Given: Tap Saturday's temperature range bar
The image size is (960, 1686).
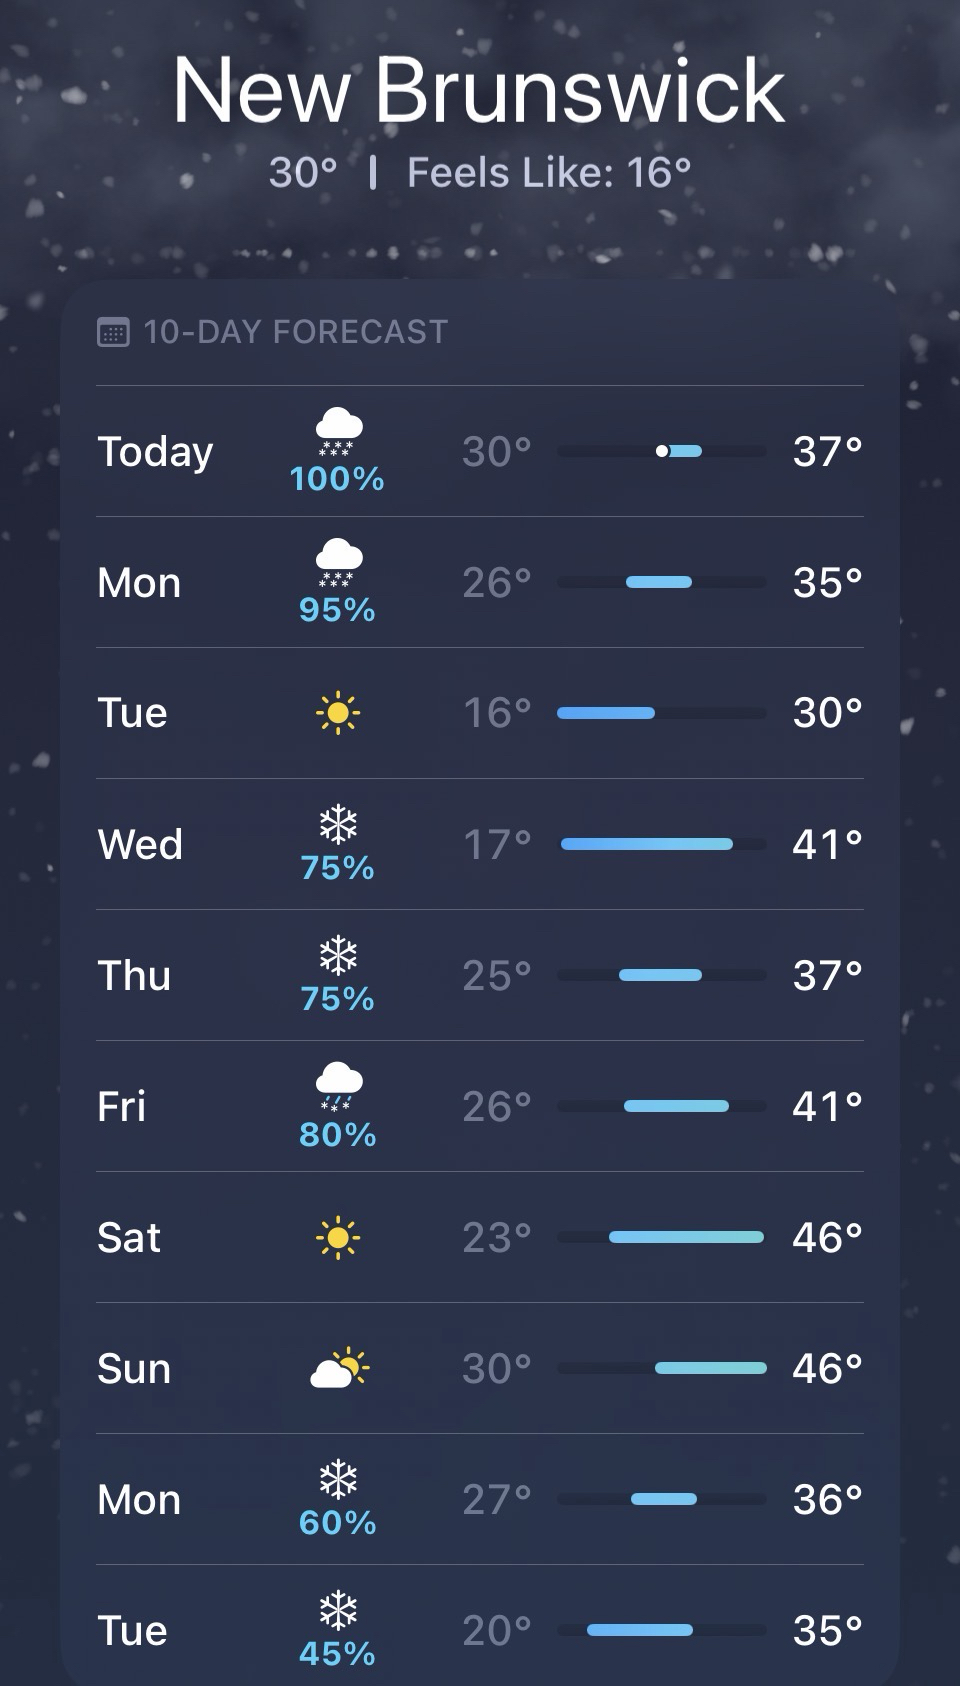Looking at the screenshot, I should coord(661,1237).
